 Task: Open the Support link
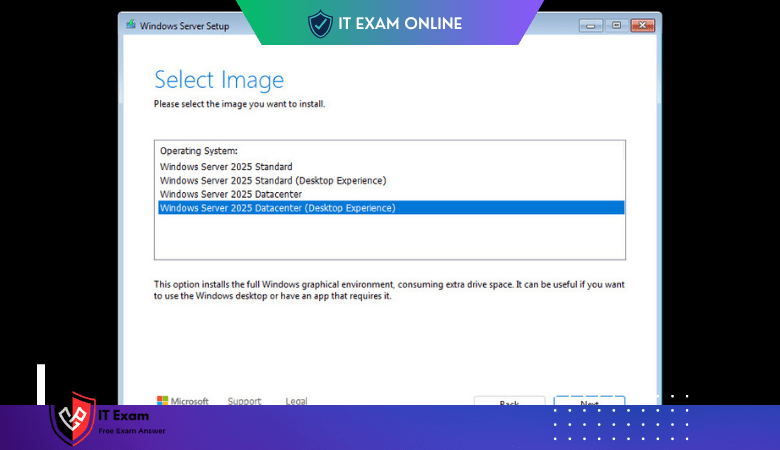[x=244, y=401]
